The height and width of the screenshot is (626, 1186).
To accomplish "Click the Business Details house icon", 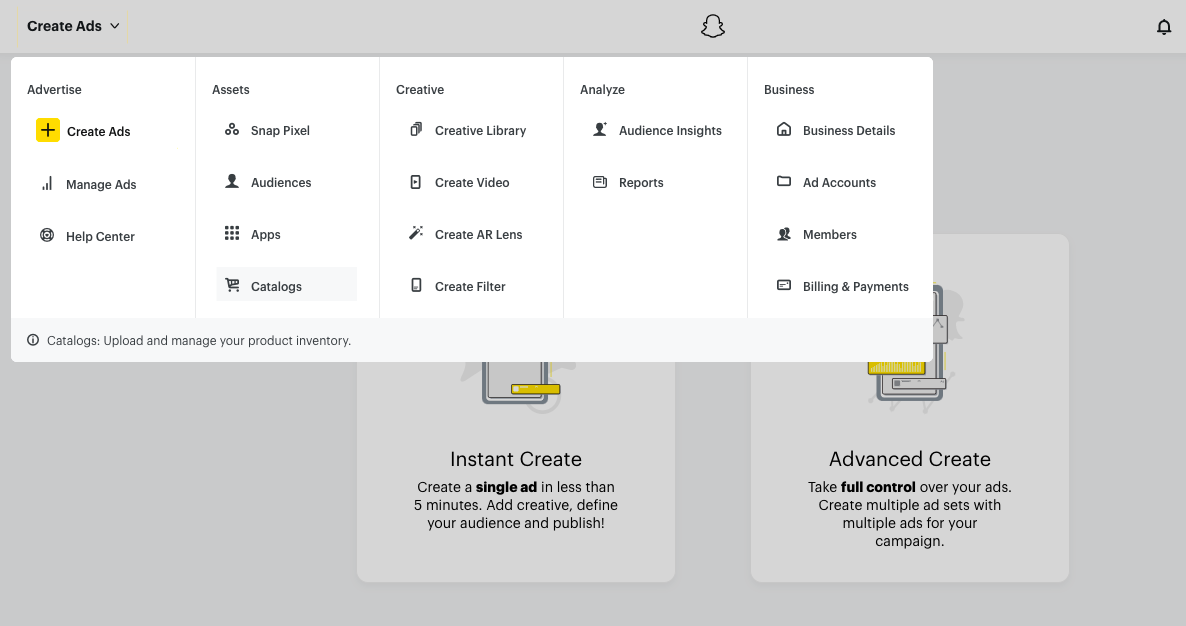I will click(784, 129).
